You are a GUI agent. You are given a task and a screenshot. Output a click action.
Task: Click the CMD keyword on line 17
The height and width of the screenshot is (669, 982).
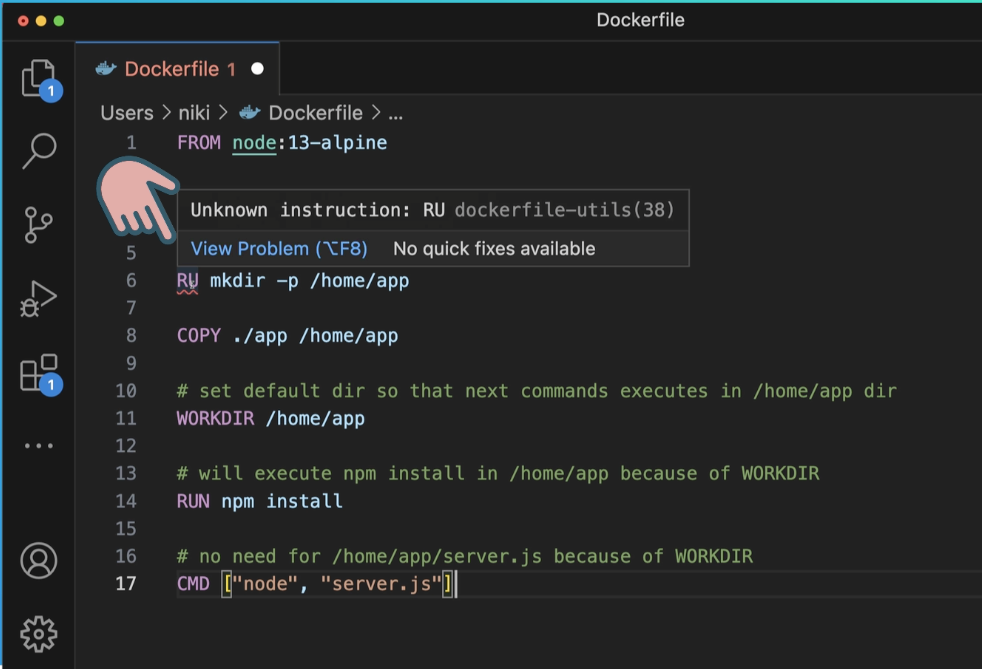coord(193,584)
